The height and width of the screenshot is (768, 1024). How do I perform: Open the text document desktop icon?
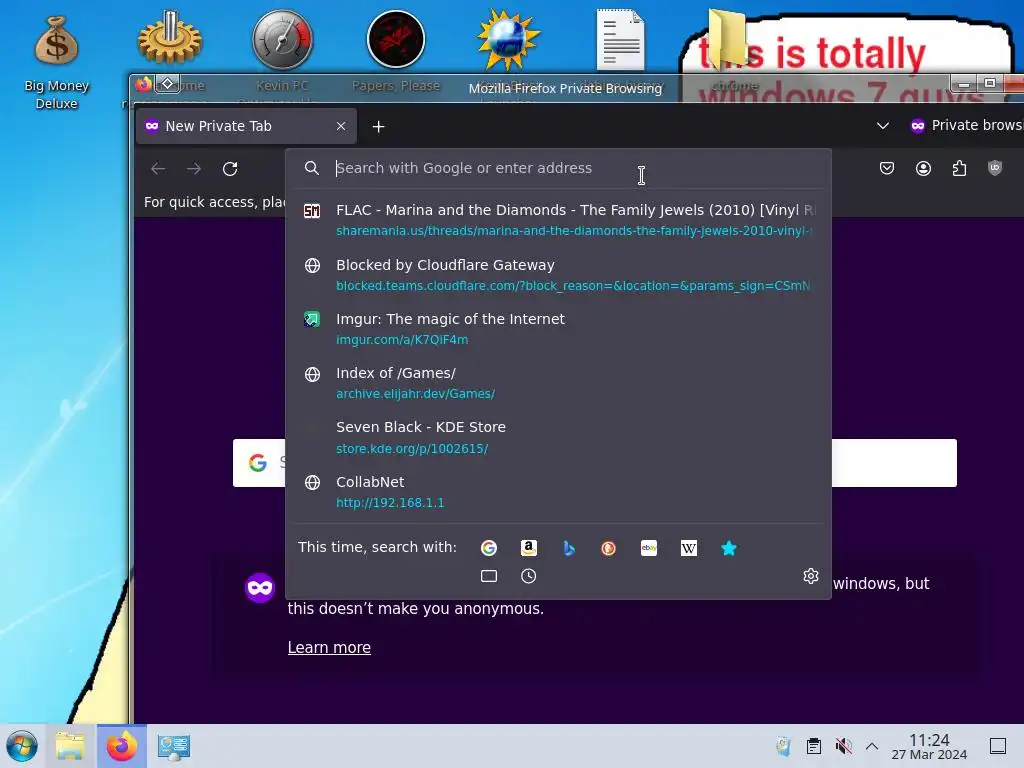620,40
